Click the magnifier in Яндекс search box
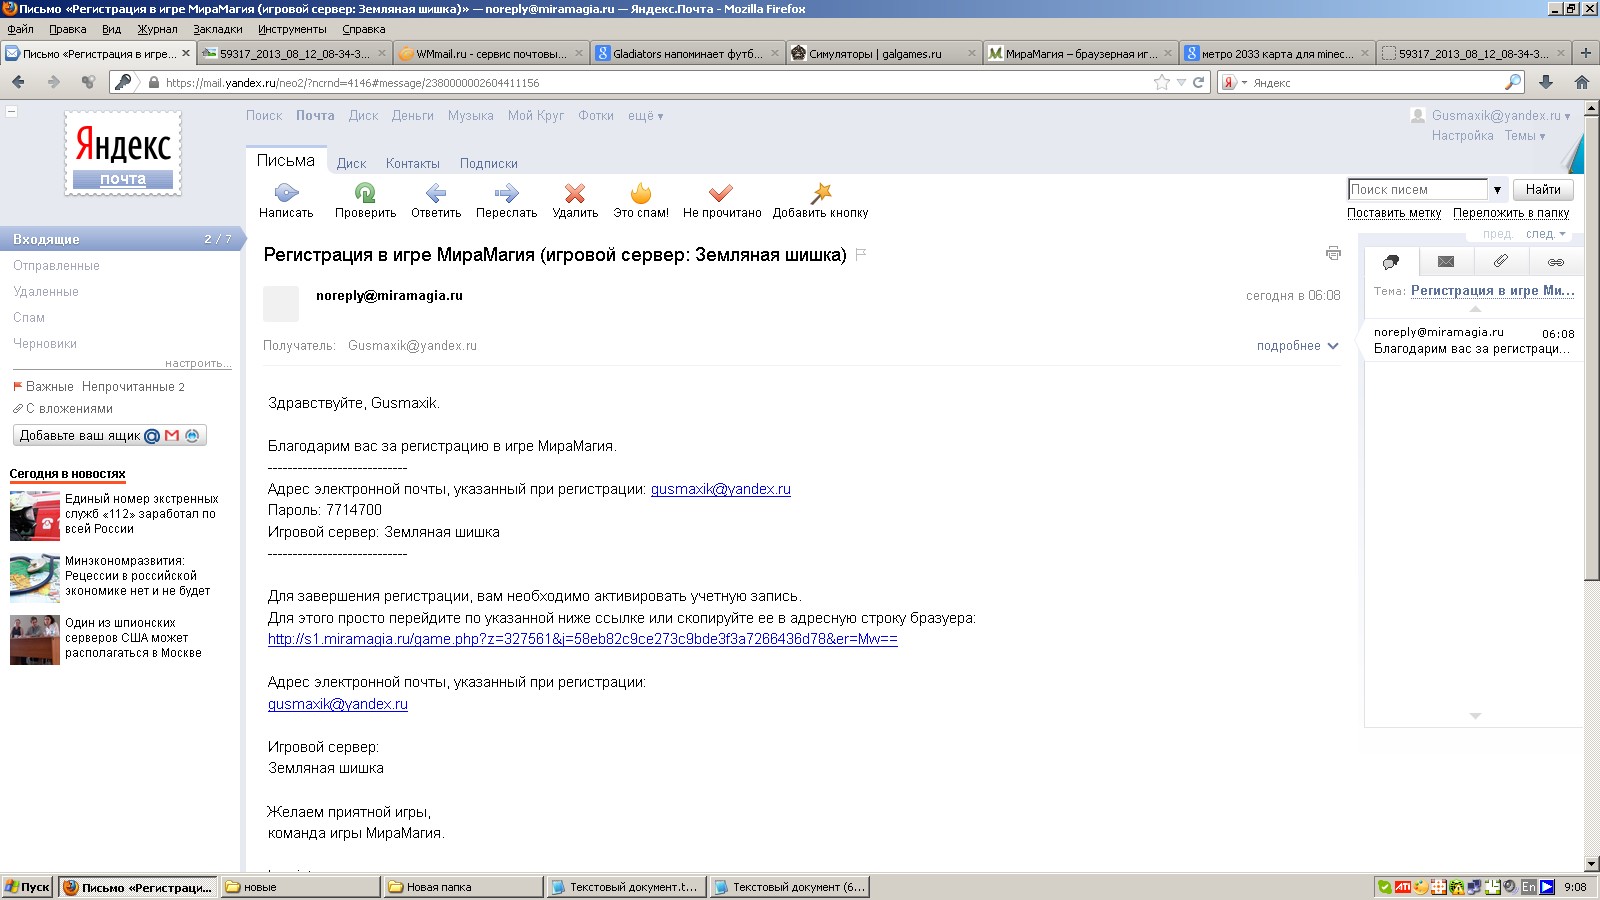The width and height of the screenshot is (1600, 900). tap(1513, 82)
